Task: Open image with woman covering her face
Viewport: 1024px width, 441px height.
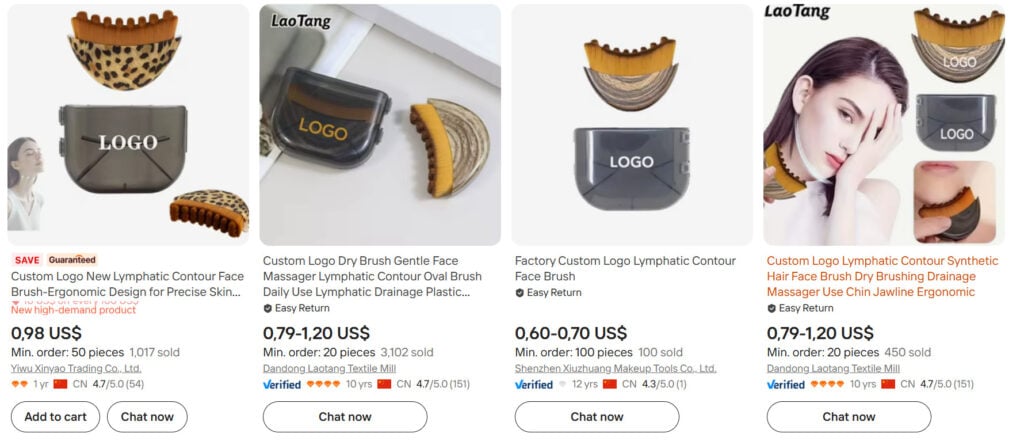Action: click(x=884, y=125)
